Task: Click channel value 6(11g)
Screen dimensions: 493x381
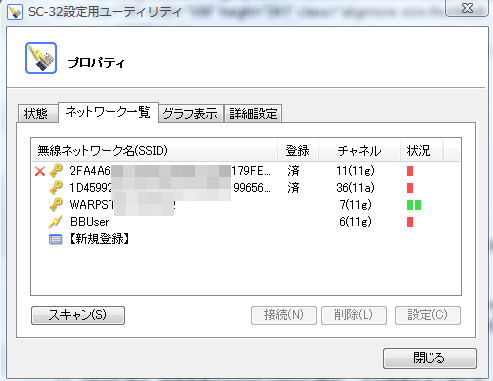Action: (x=355, y=222)
